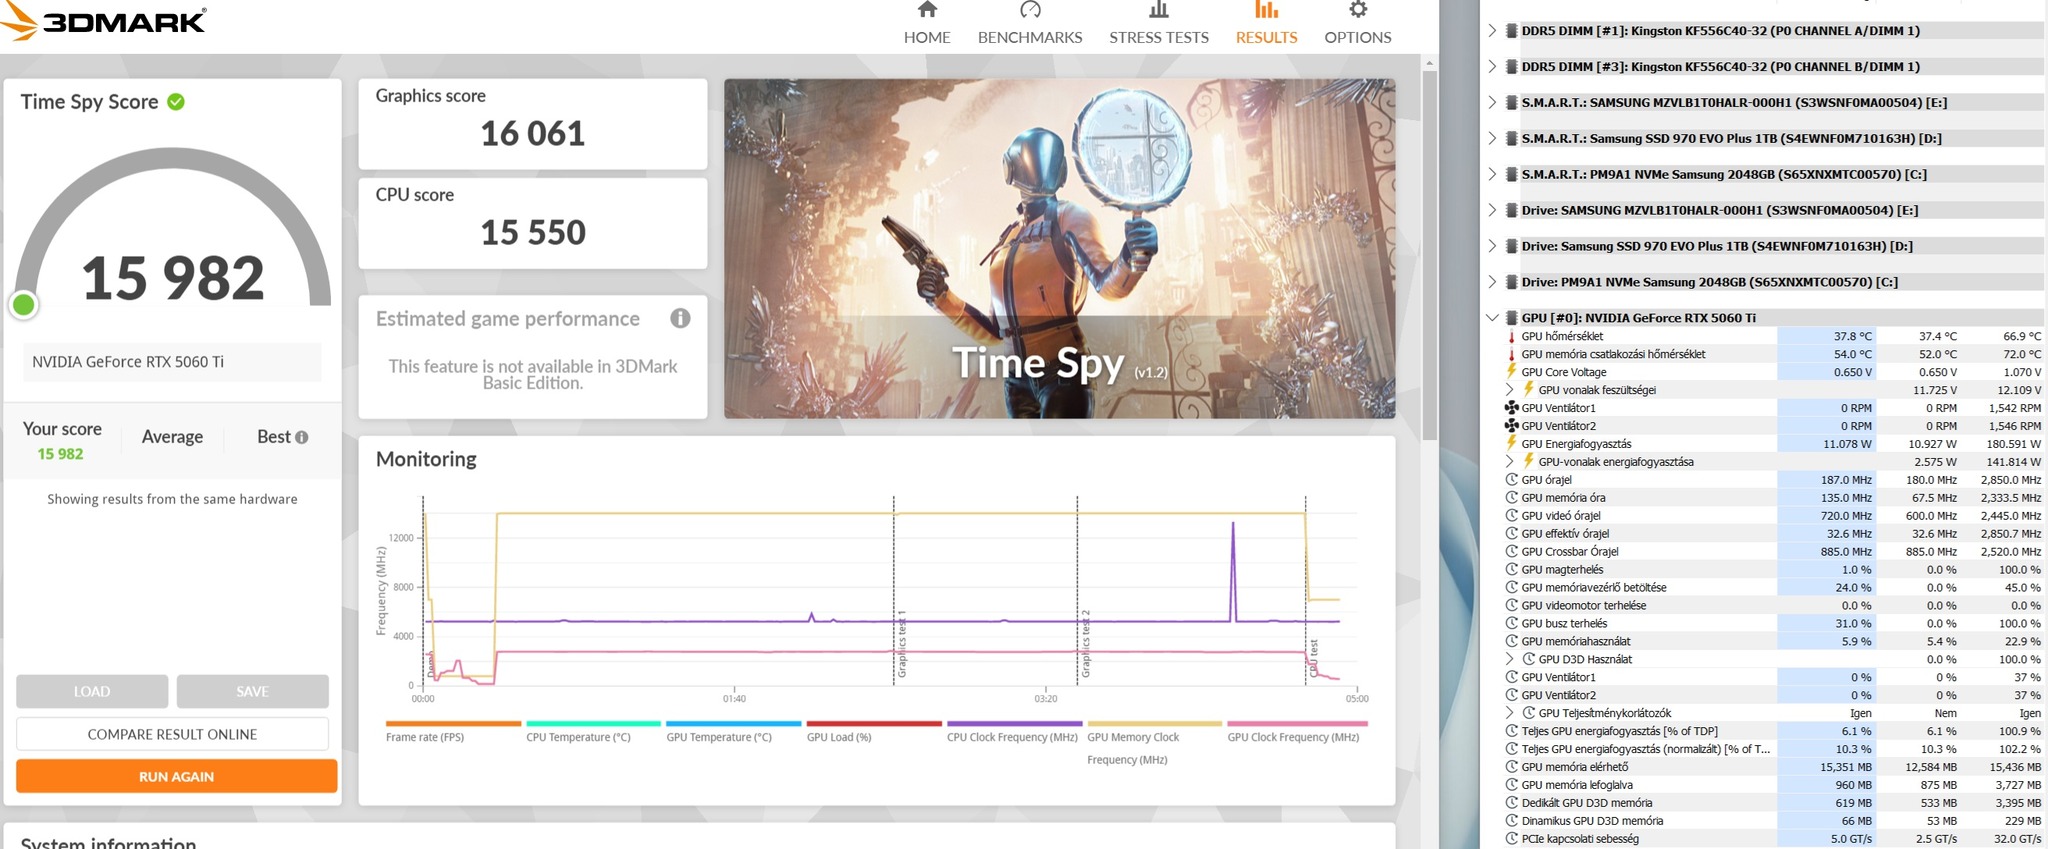The image size is (2048, 849).
Task: Click clock icon of GPU effektív órajel
Action: [x=1511, y=534]
